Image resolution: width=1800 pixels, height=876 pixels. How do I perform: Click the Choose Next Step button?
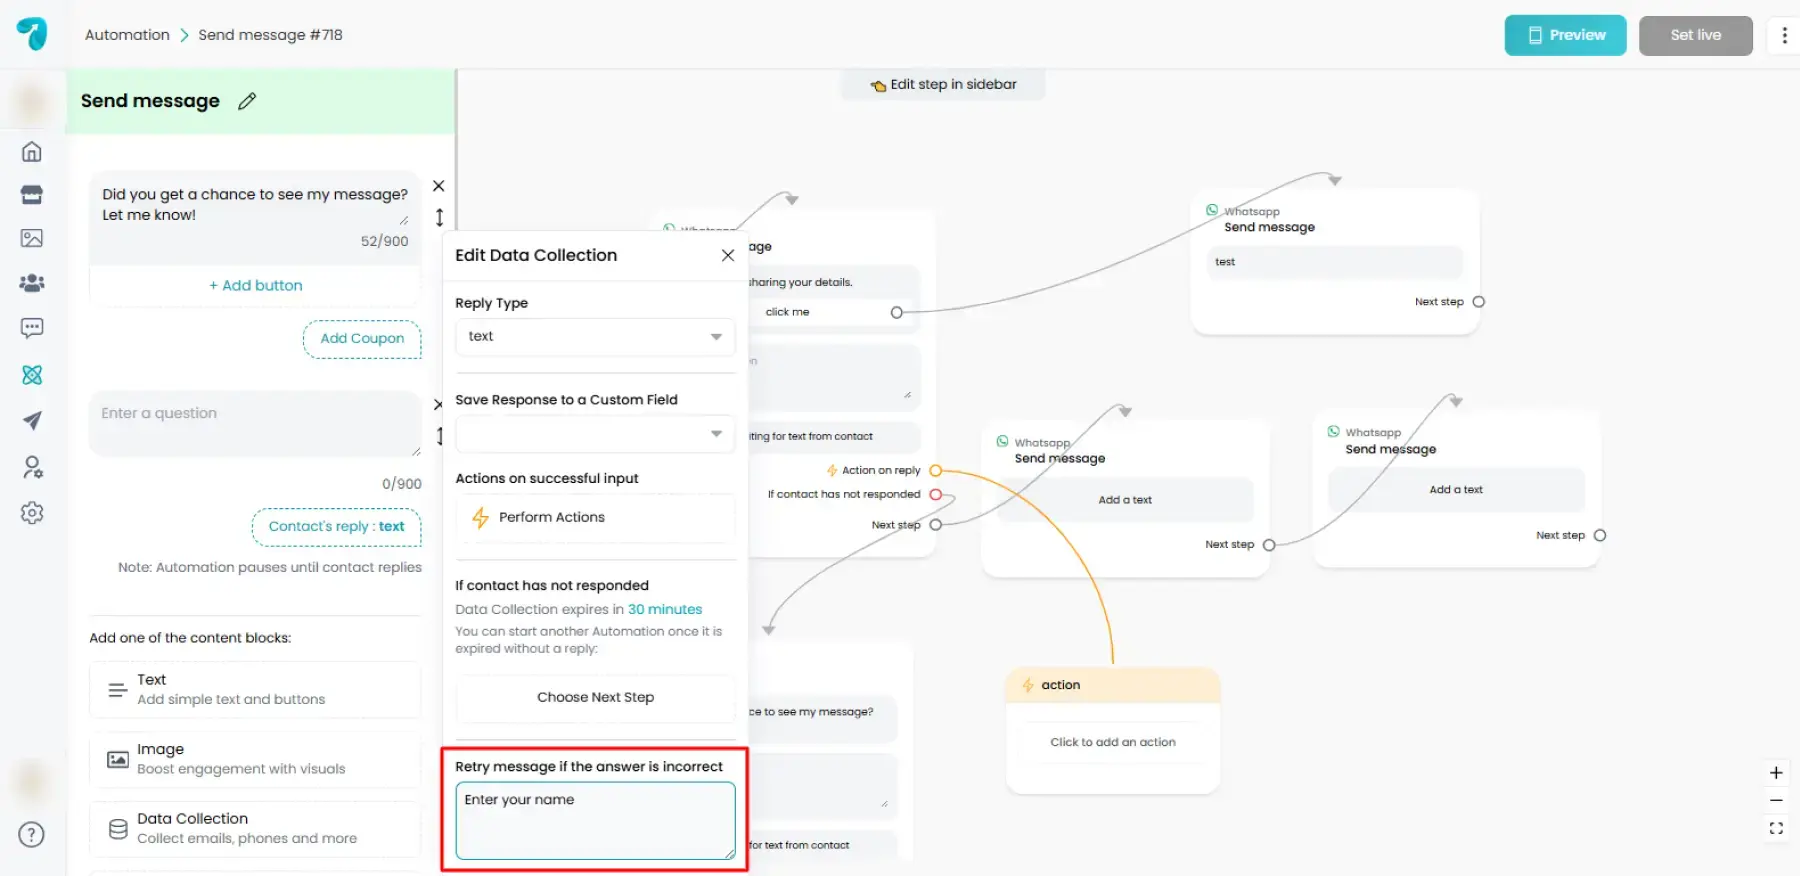tap(595, 697)
